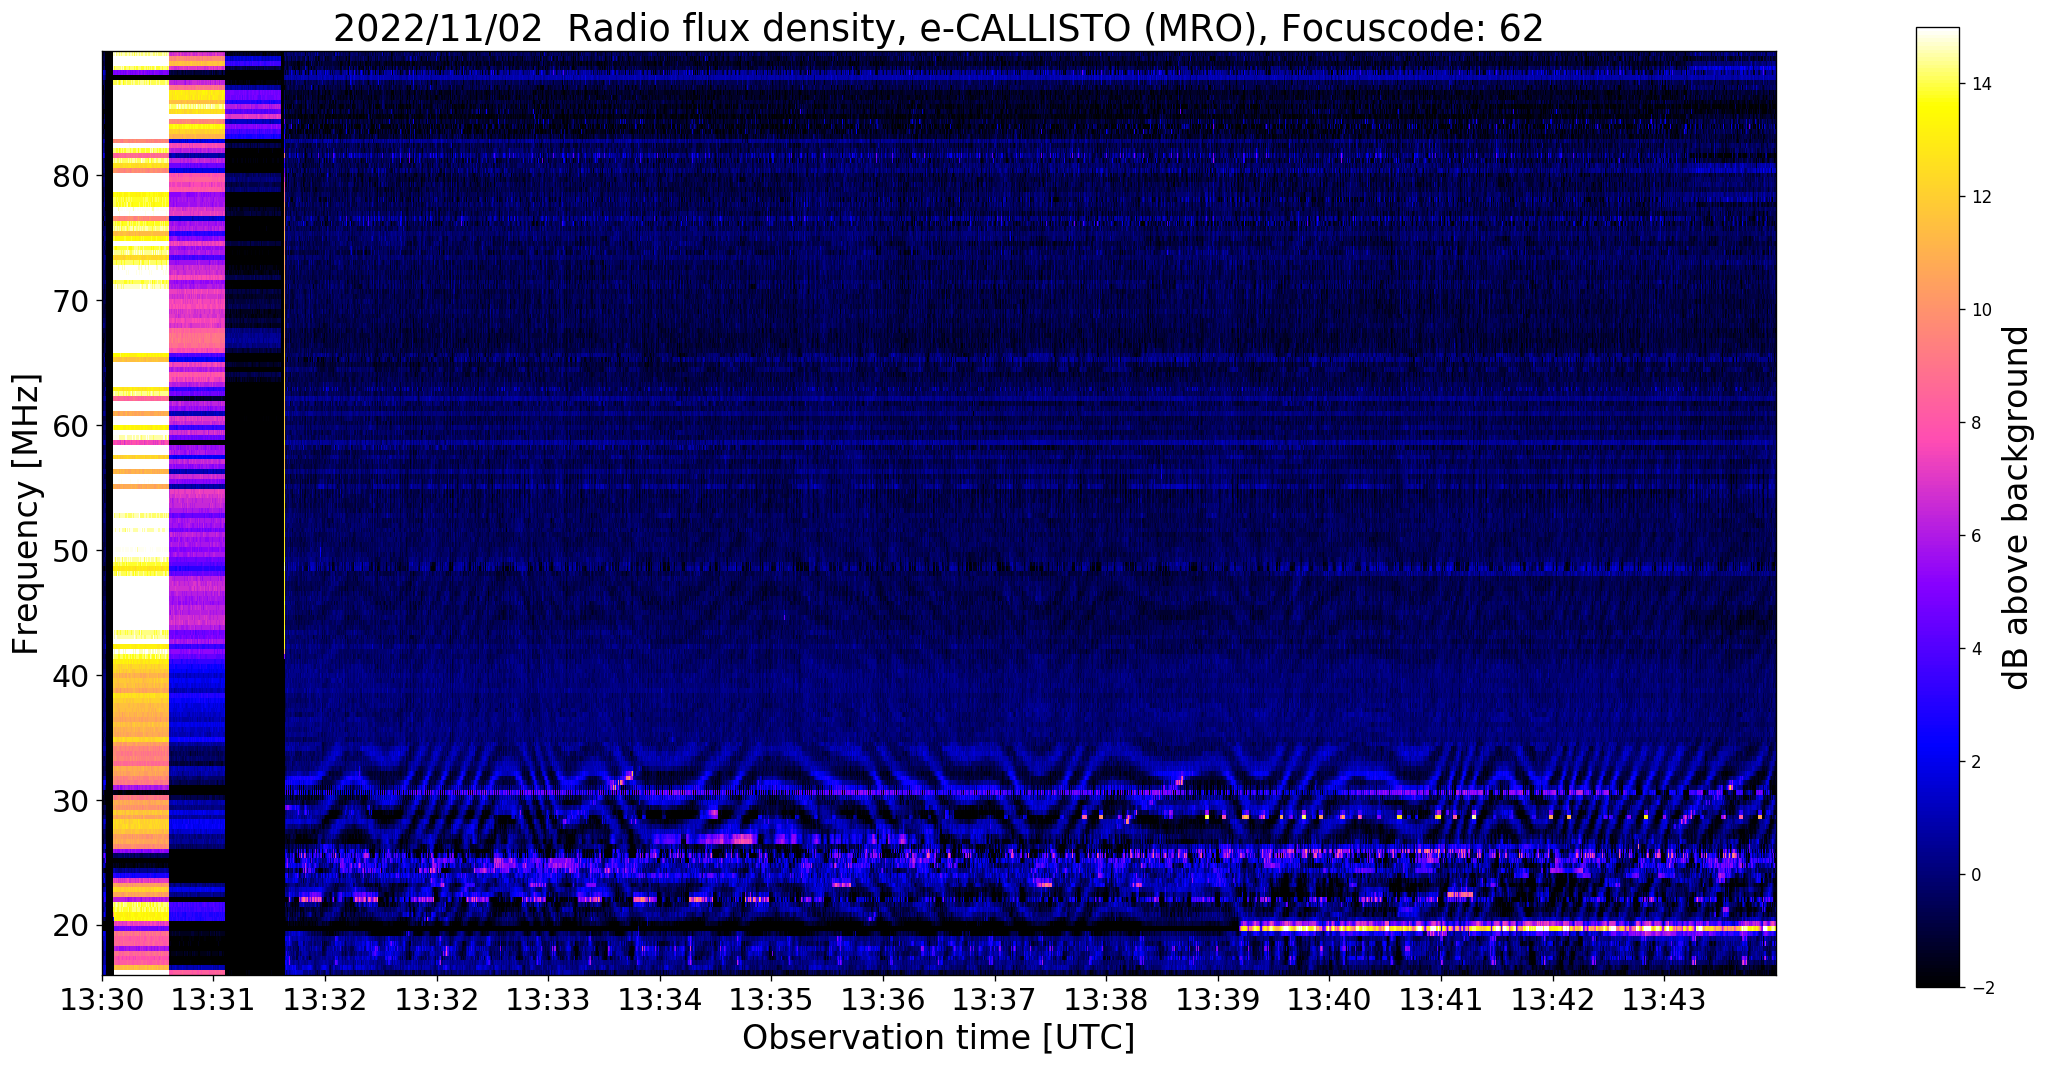Click inside the radio spectrogram plot area
The width and height of the screenshot is (2047, 1067).
pos(939,513)
